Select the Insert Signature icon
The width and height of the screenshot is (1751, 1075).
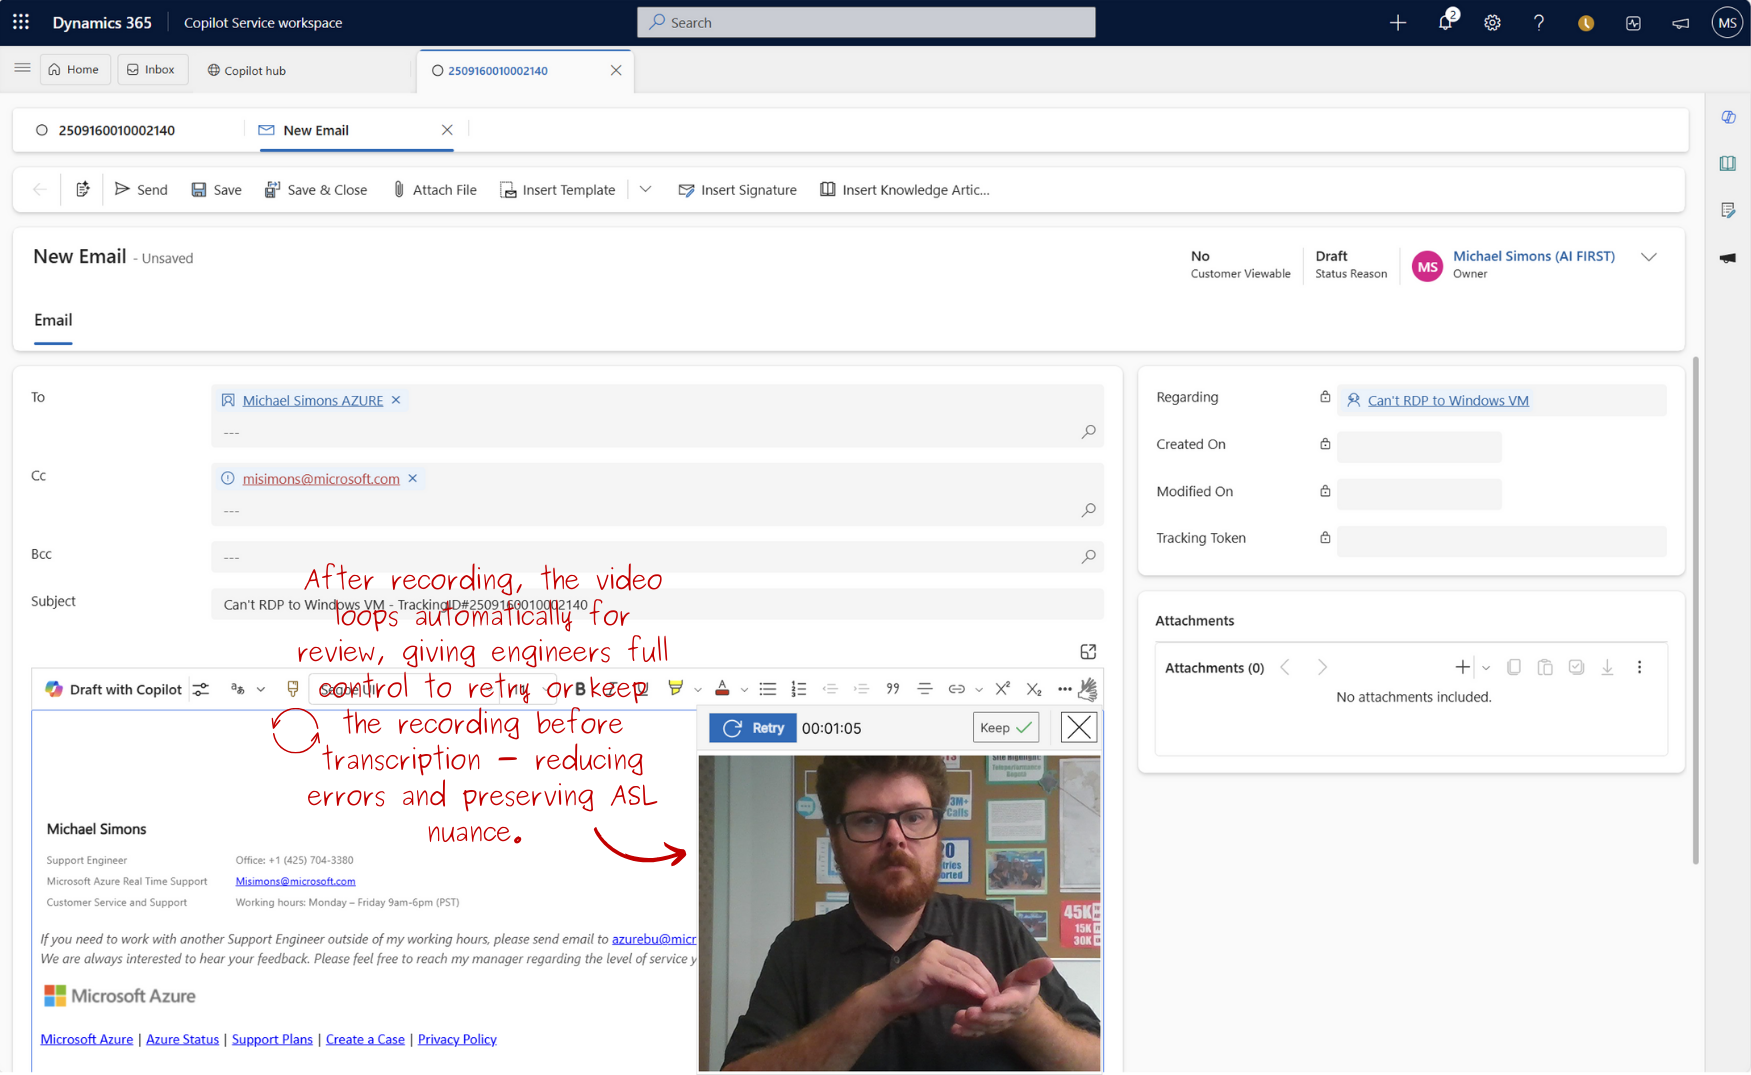(687, 190)
